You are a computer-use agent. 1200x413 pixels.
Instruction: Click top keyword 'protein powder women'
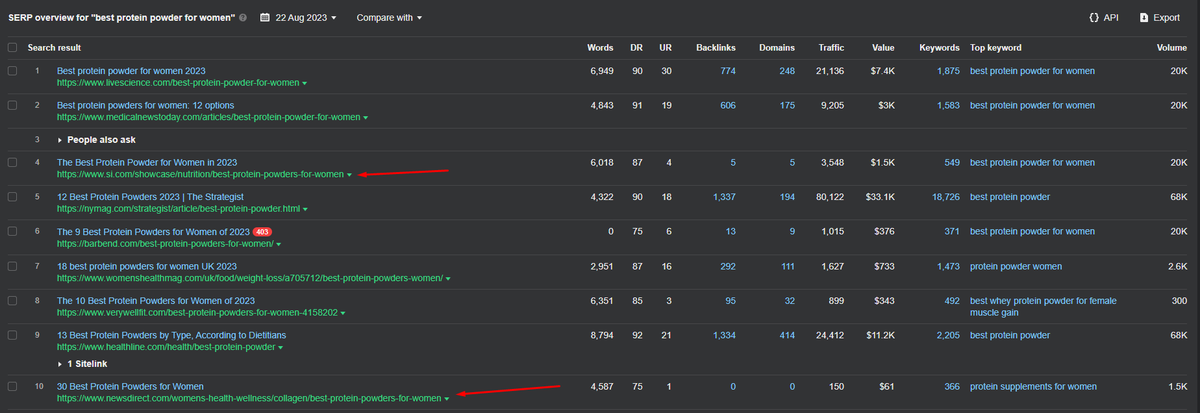[1016, 266]
